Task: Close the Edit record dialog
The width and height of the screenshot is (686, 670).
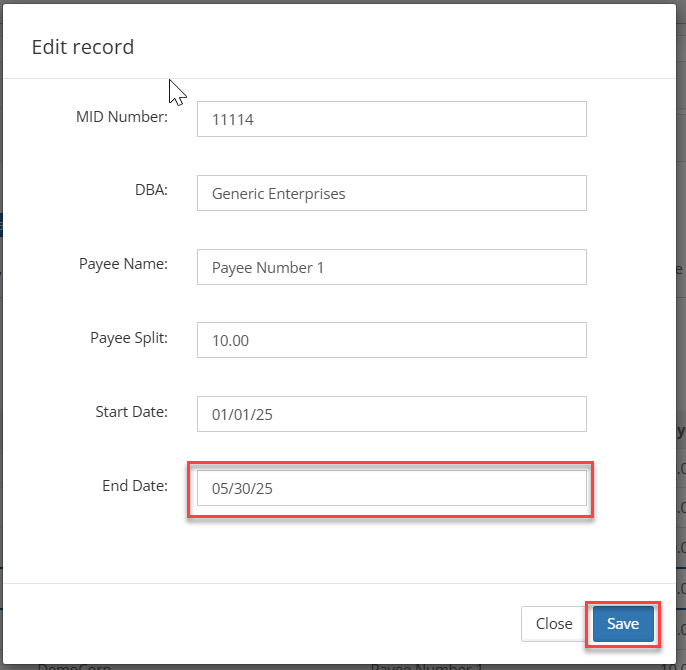Action: (554, 624)
